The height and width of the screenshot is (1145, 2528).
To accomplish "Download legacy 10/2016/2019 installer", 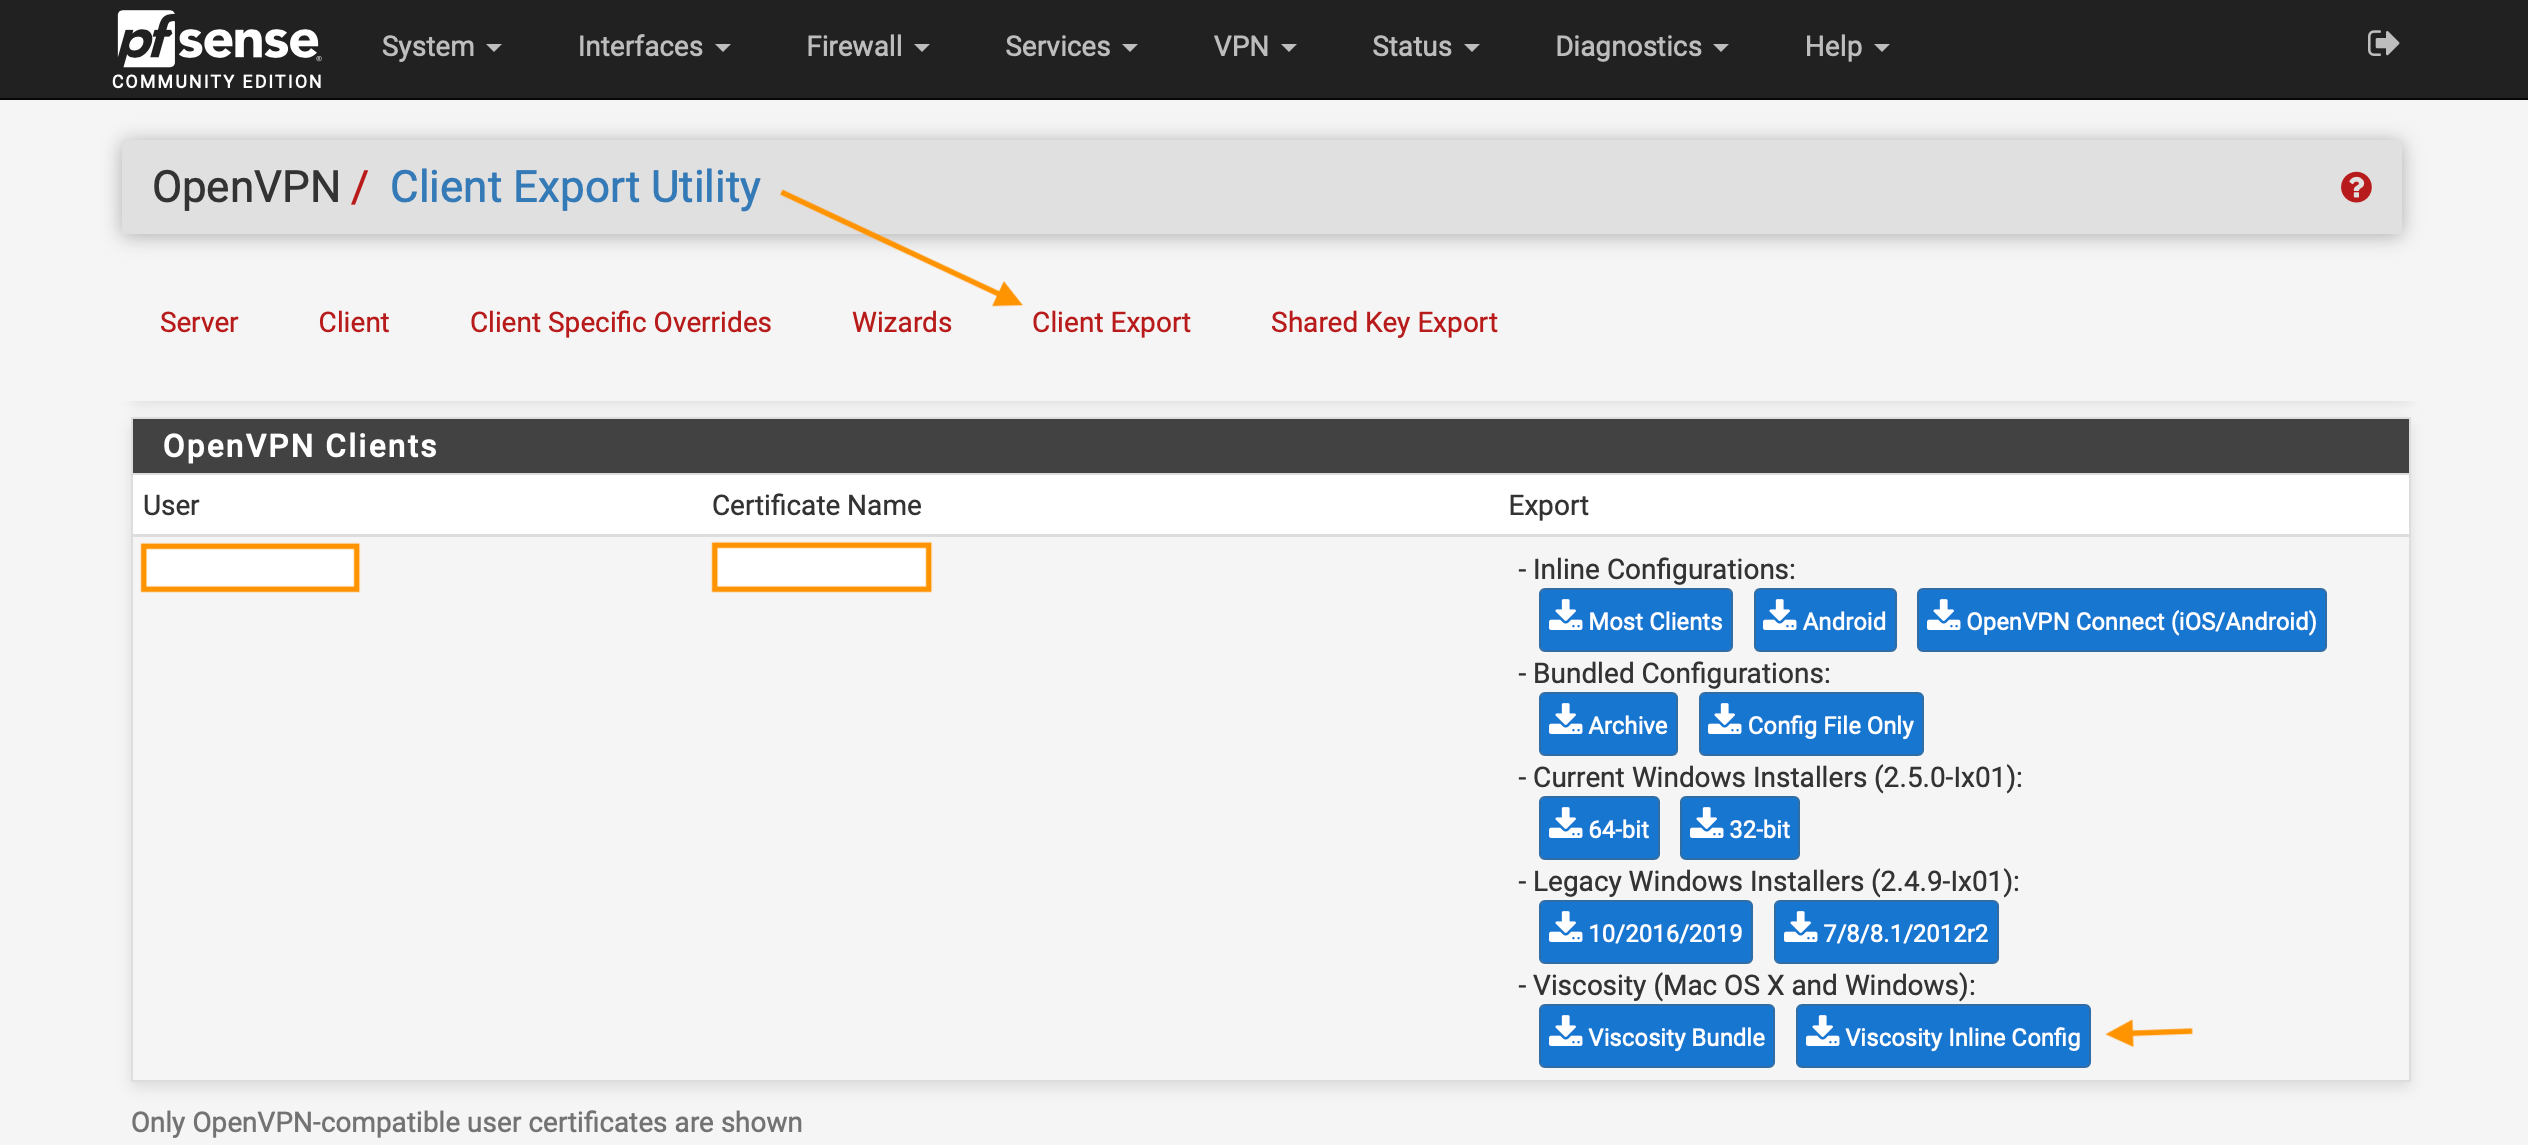I will pos(1646,932).
